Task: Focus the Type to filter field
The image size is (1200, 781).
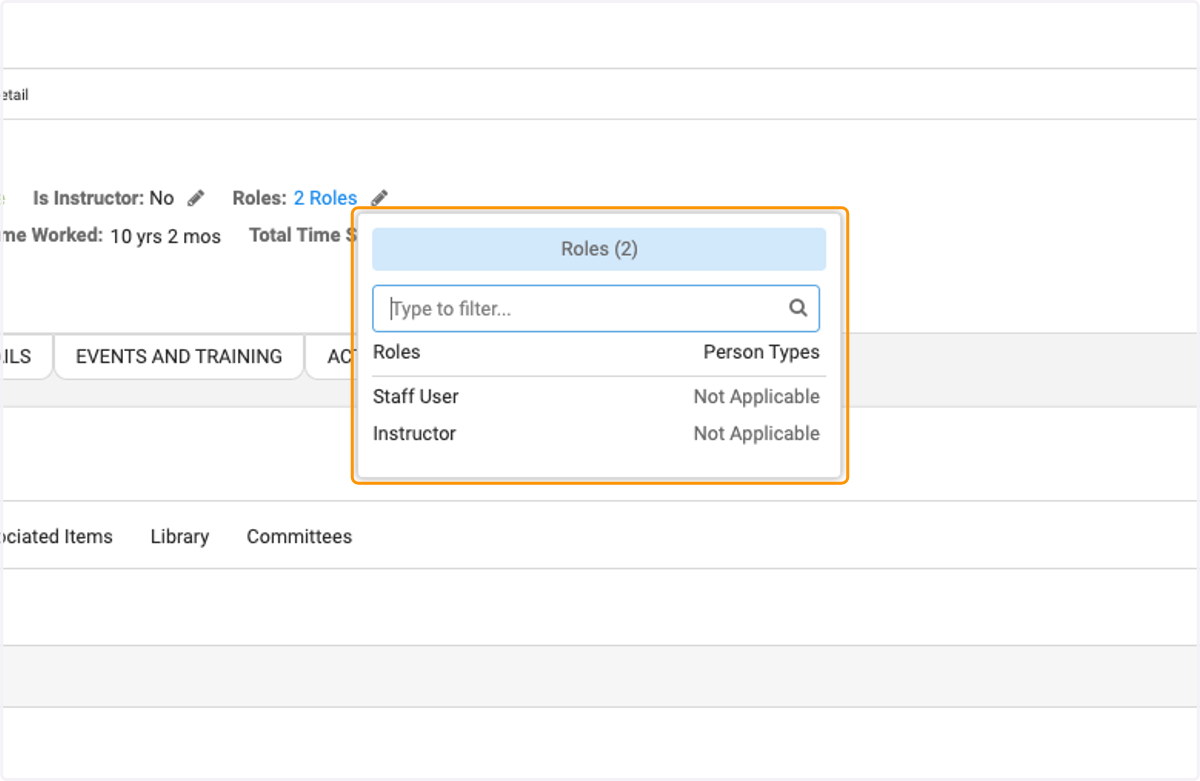Action: (596, 309)
